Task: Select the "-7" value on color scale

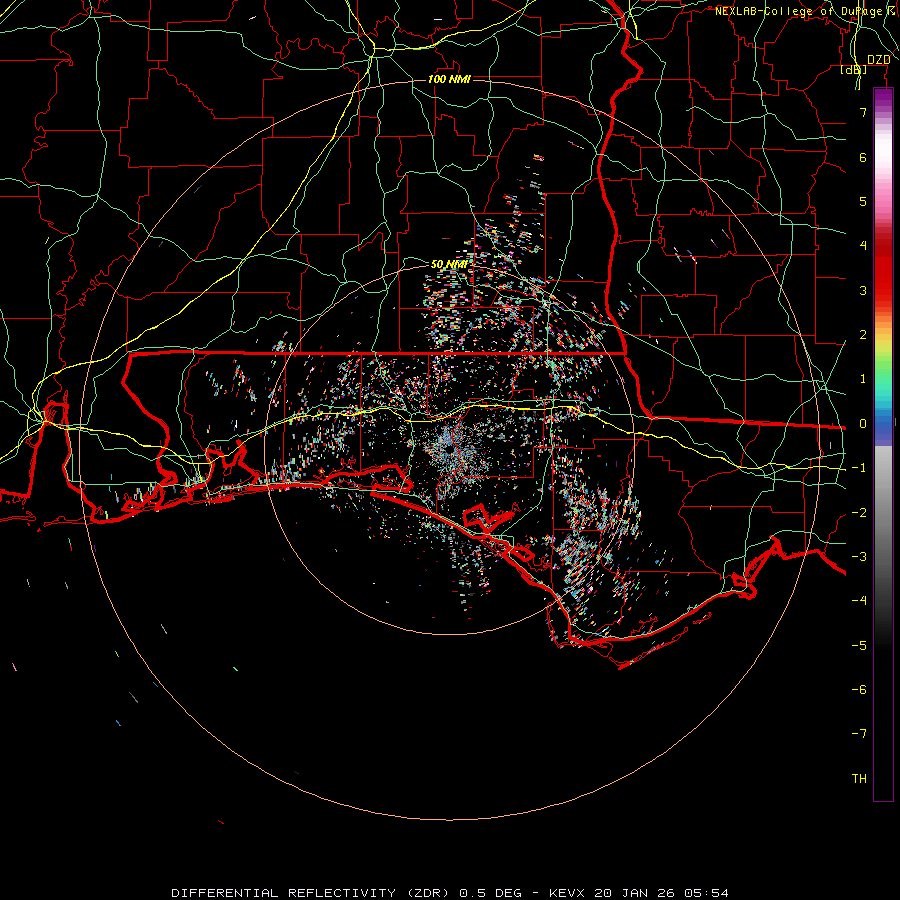Action: tap(859, 734)
